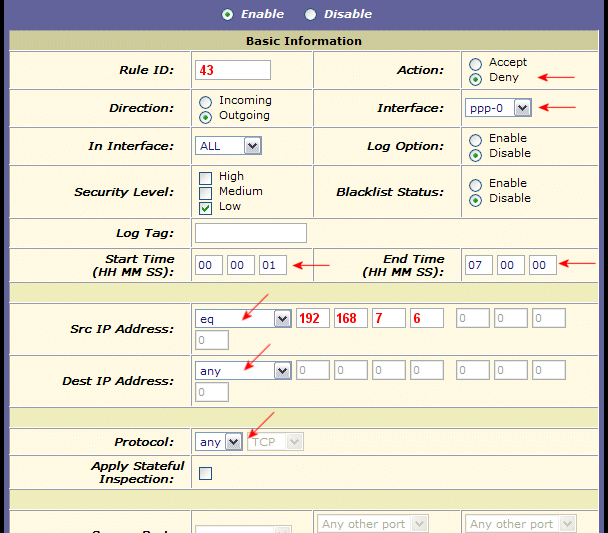Choose the Deny action option
Screen dimensions: 608x533
pos(475,78)
